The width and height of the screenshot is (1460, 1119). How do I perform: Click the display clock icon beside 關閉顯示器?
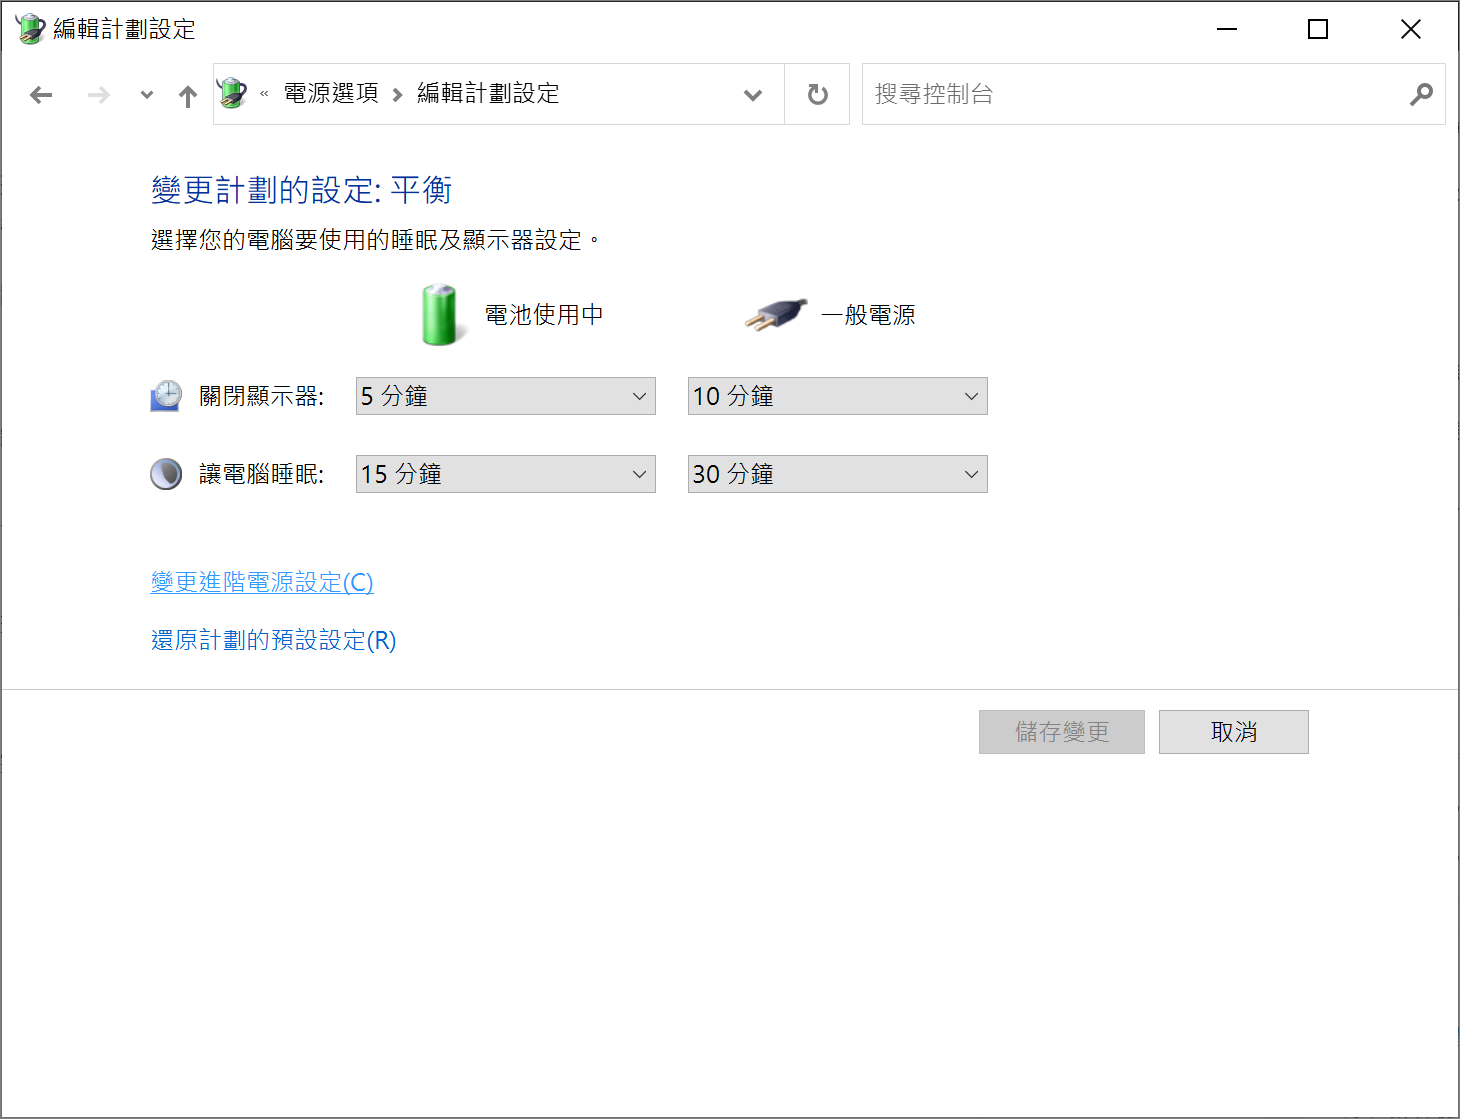(166, 396)
